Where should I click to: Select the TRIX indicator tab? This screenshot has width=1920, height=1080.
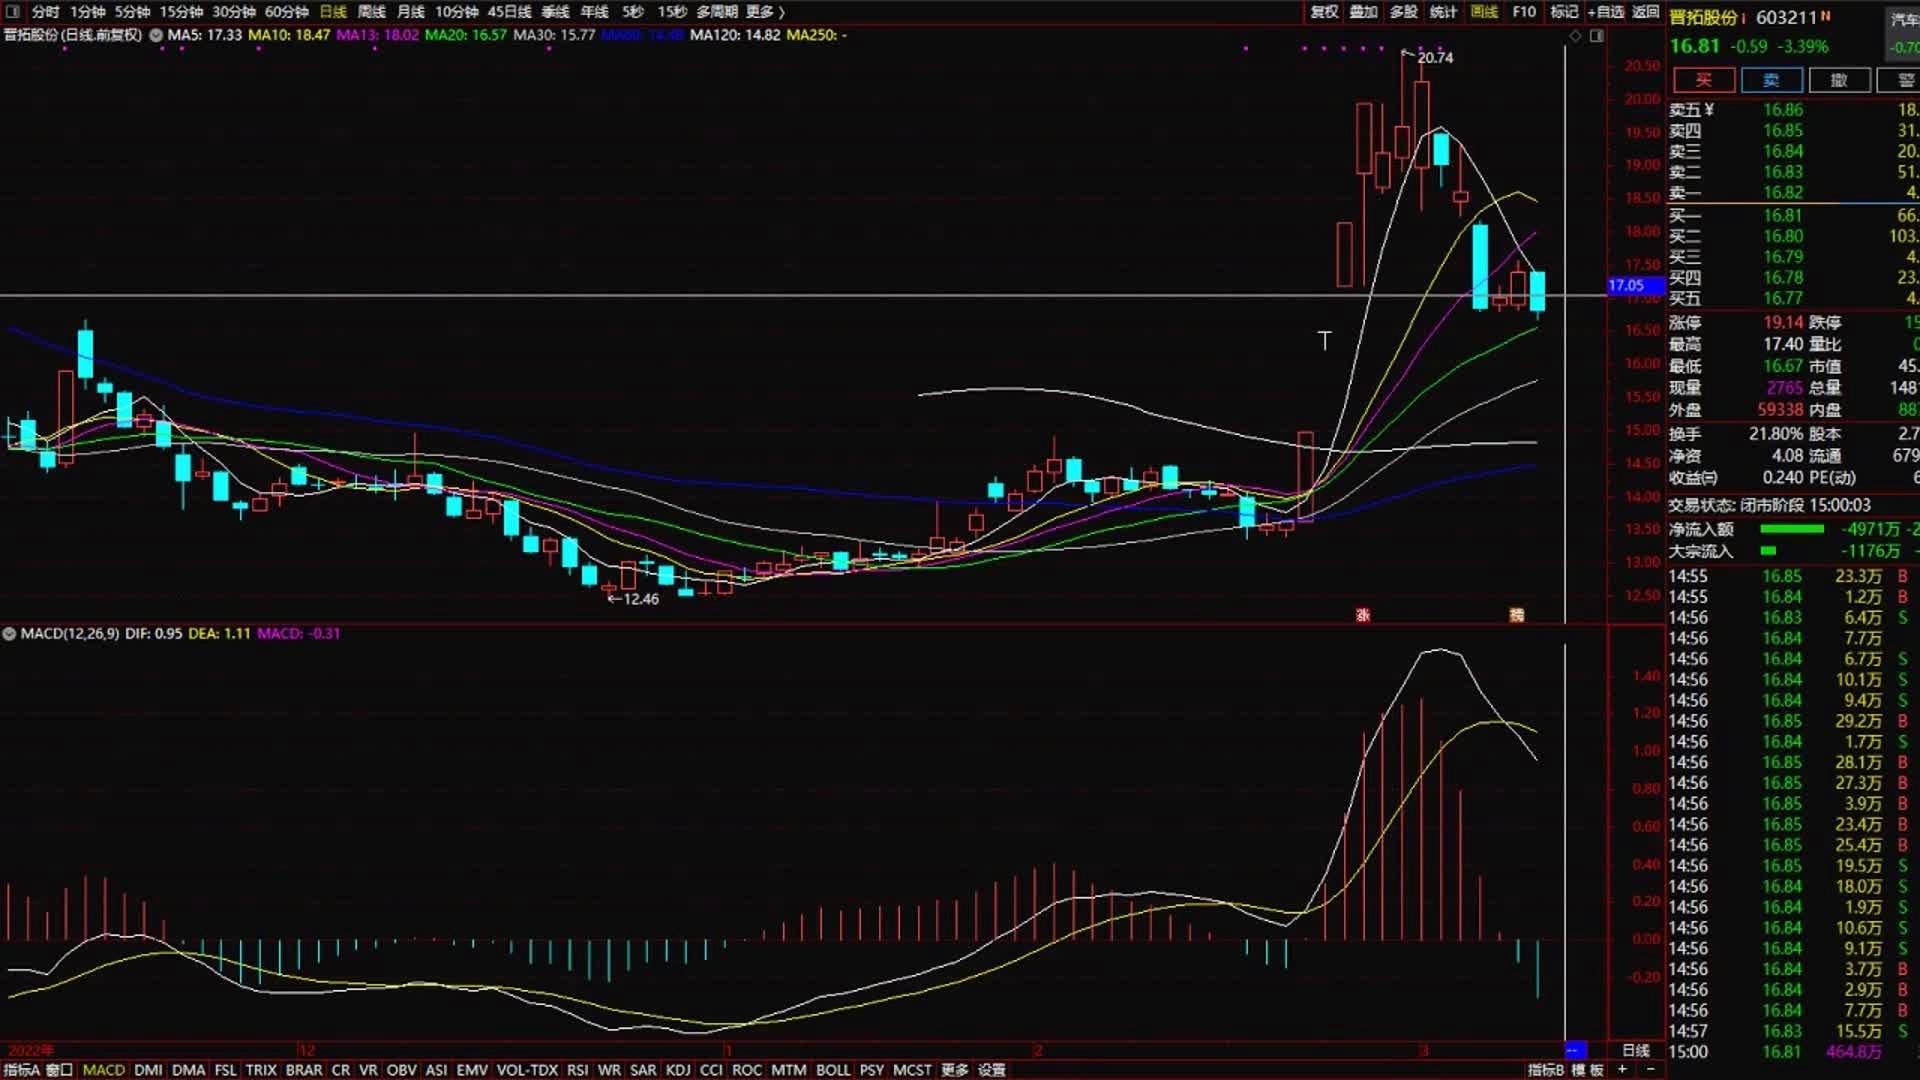coord(261,1070)
